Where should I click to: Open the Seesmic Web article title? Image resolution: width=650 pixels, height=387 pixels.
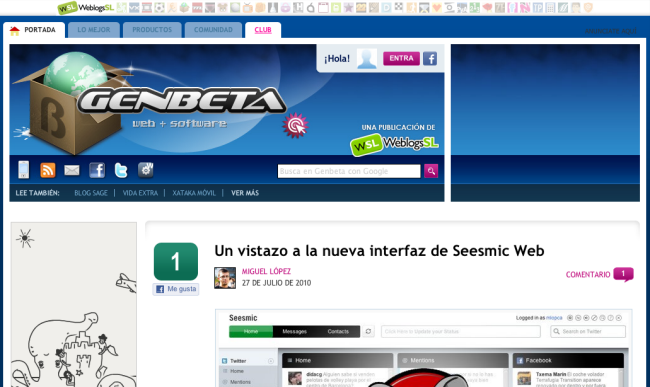pos(379,251)
